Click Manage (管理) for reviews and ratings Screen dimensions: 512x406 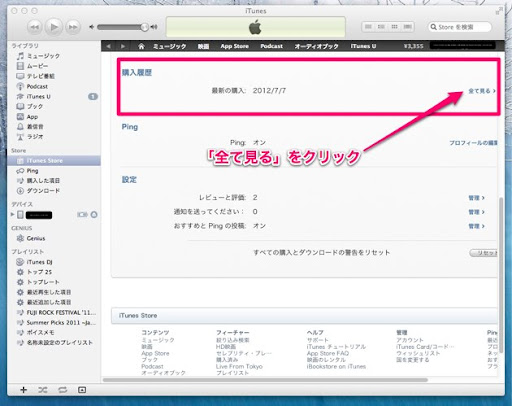tap(476, 198)
